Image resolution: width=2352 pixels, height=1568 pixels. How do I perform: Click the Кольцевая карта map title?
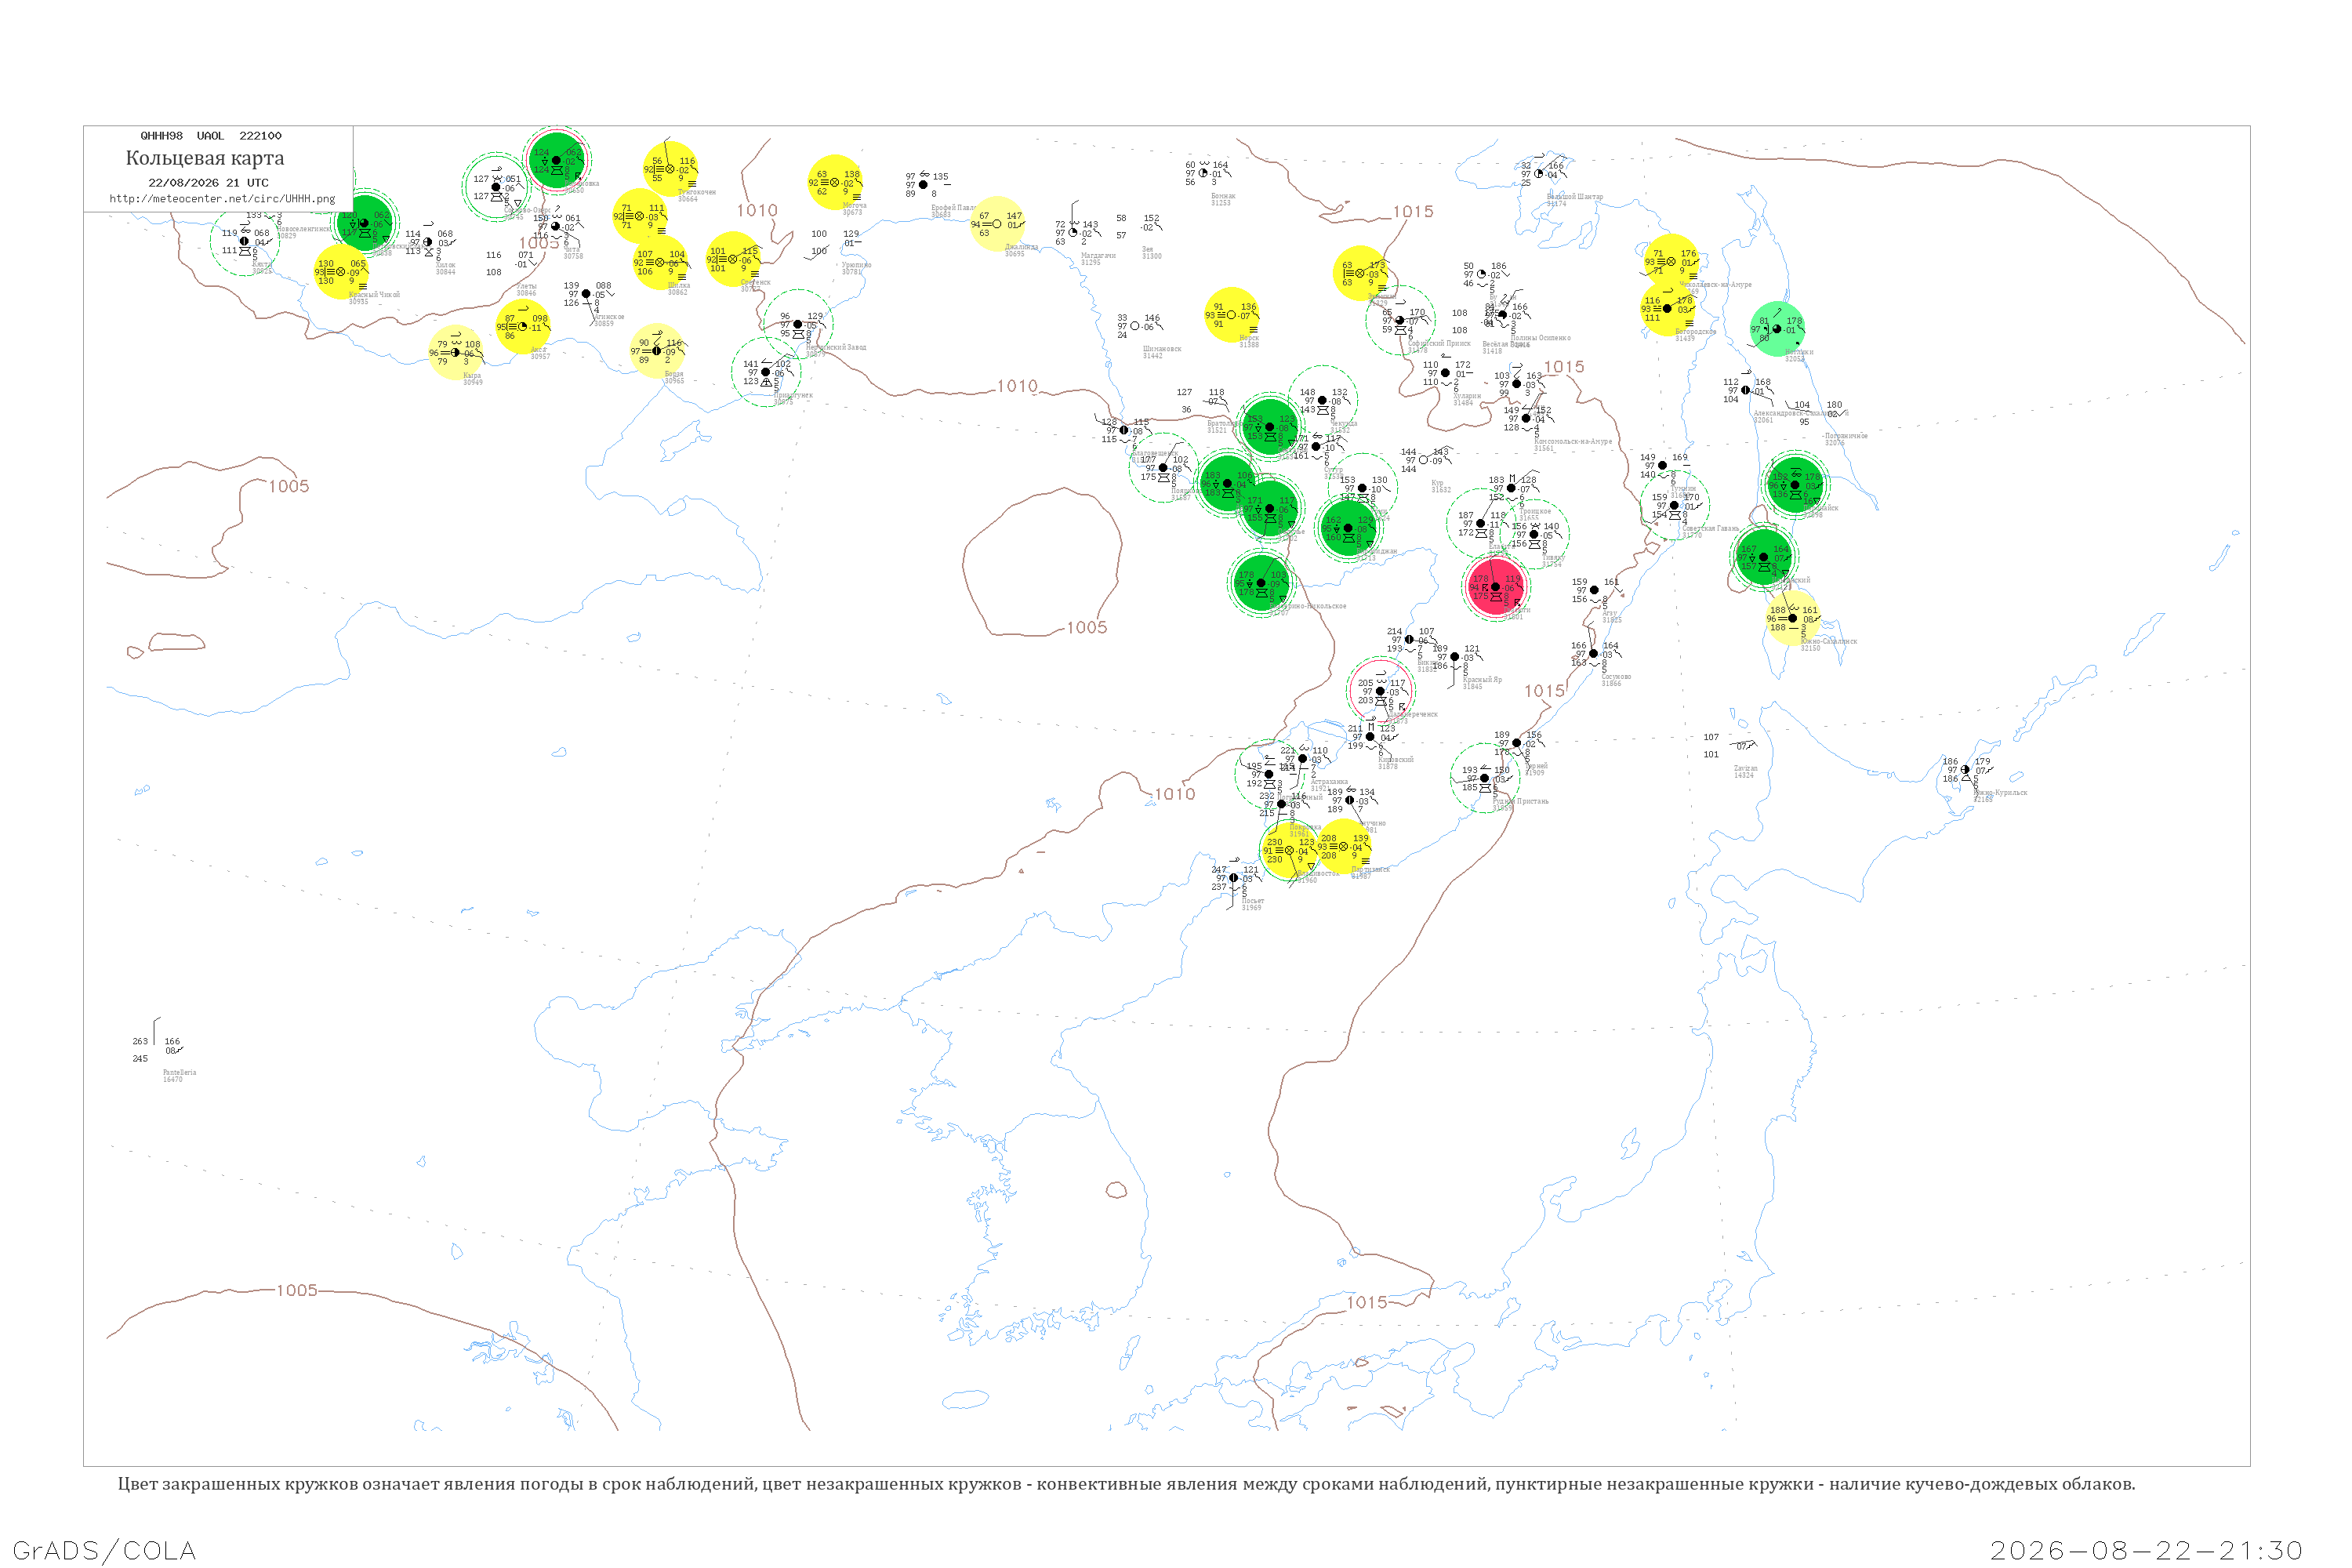click(x=205, y=158)
